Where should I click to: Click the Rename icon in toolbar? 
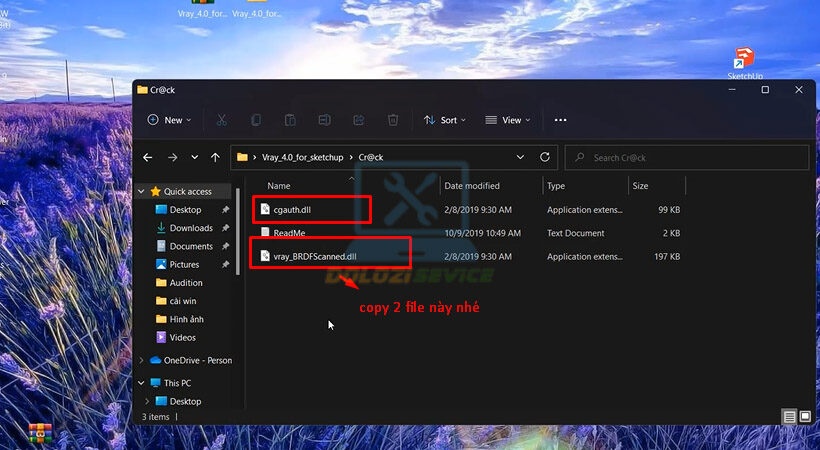point(324,120)
